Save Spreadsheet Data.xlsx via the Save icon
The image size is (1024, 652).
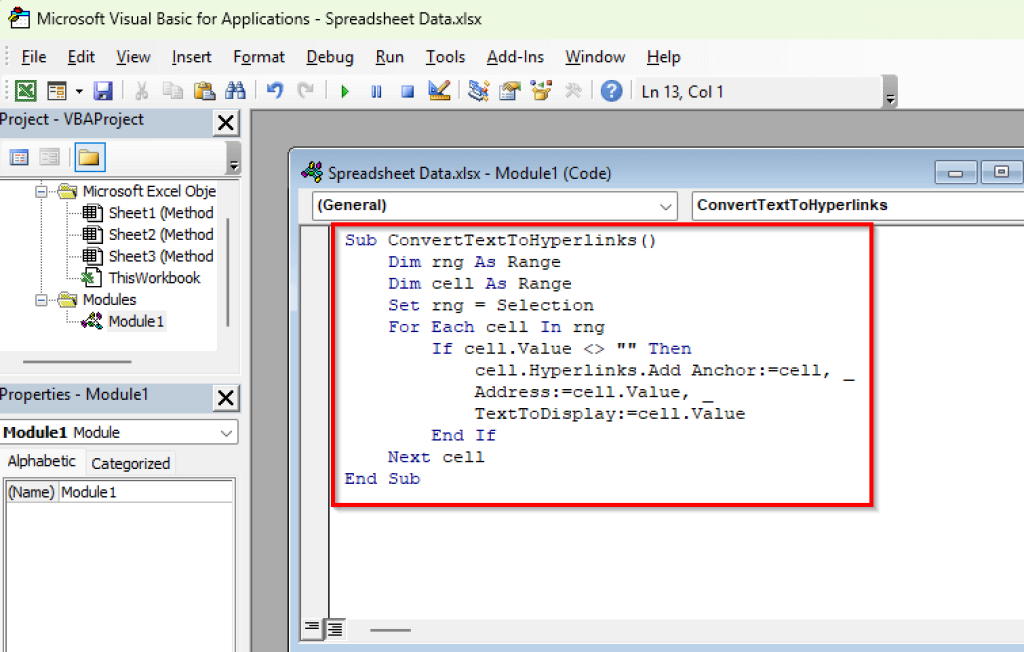tap(102, 91)
